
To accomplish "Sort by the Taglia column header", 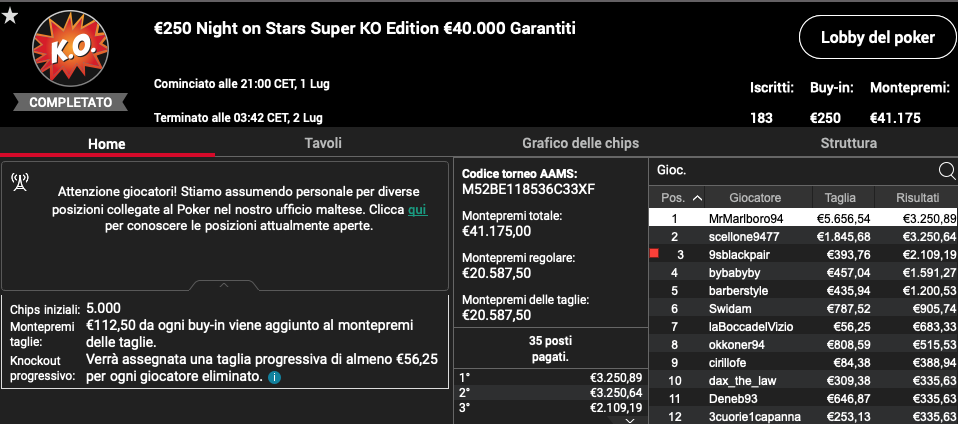I will tap(840, 198).
